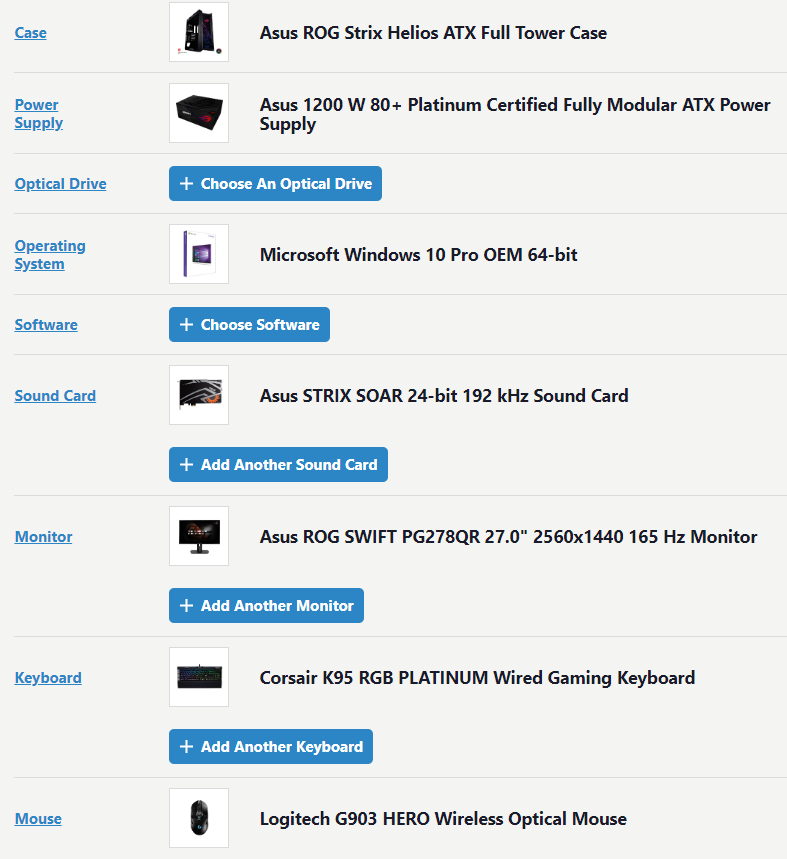Open the Sound Card category link
This screenshot has width=787, height=859.
55,396
